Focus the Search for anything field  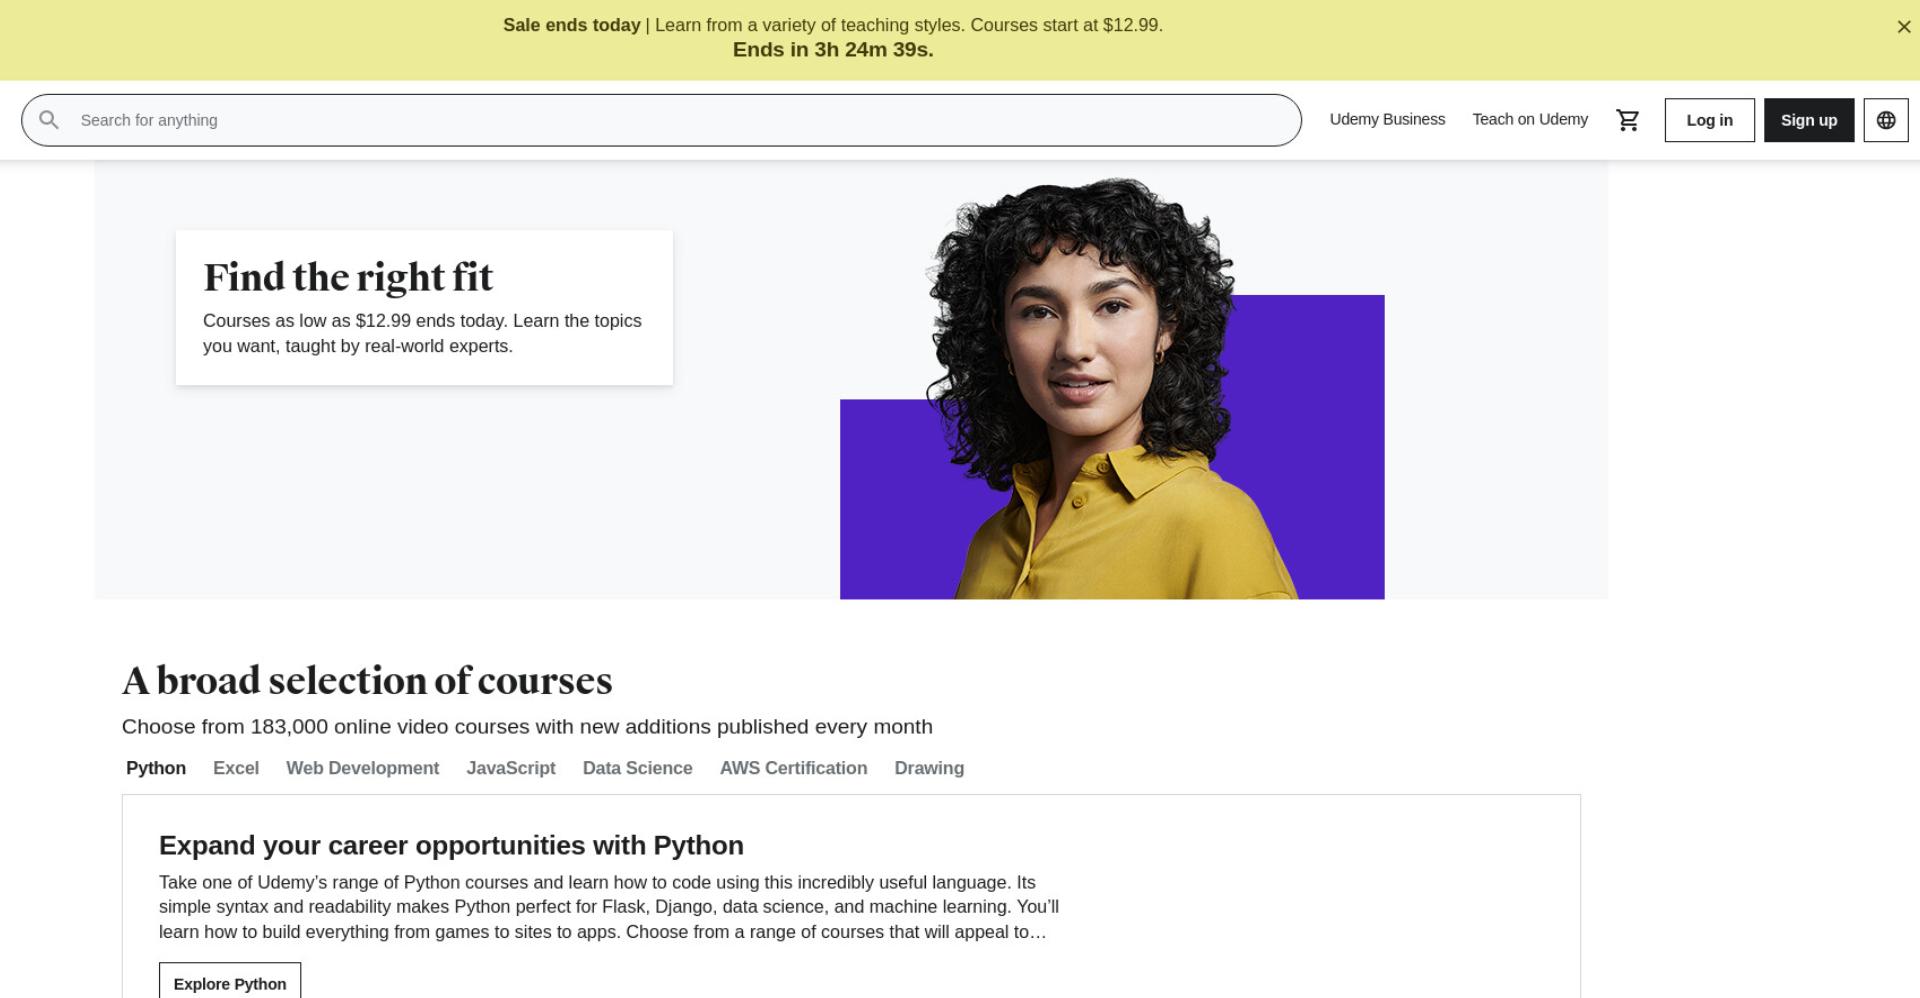pos(661,120)
